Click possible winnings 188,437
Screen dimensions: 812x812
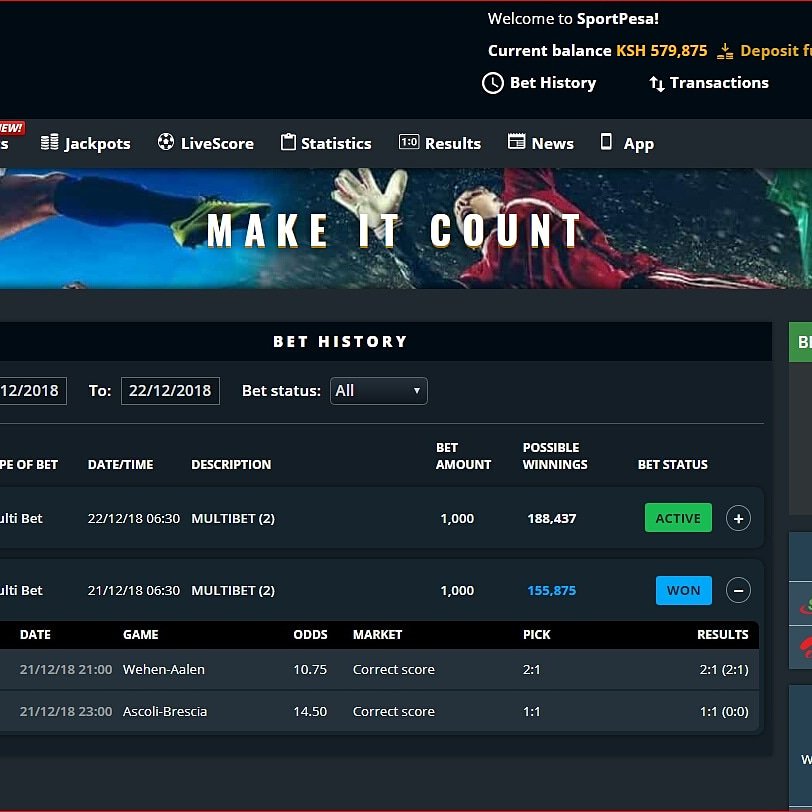552,518
